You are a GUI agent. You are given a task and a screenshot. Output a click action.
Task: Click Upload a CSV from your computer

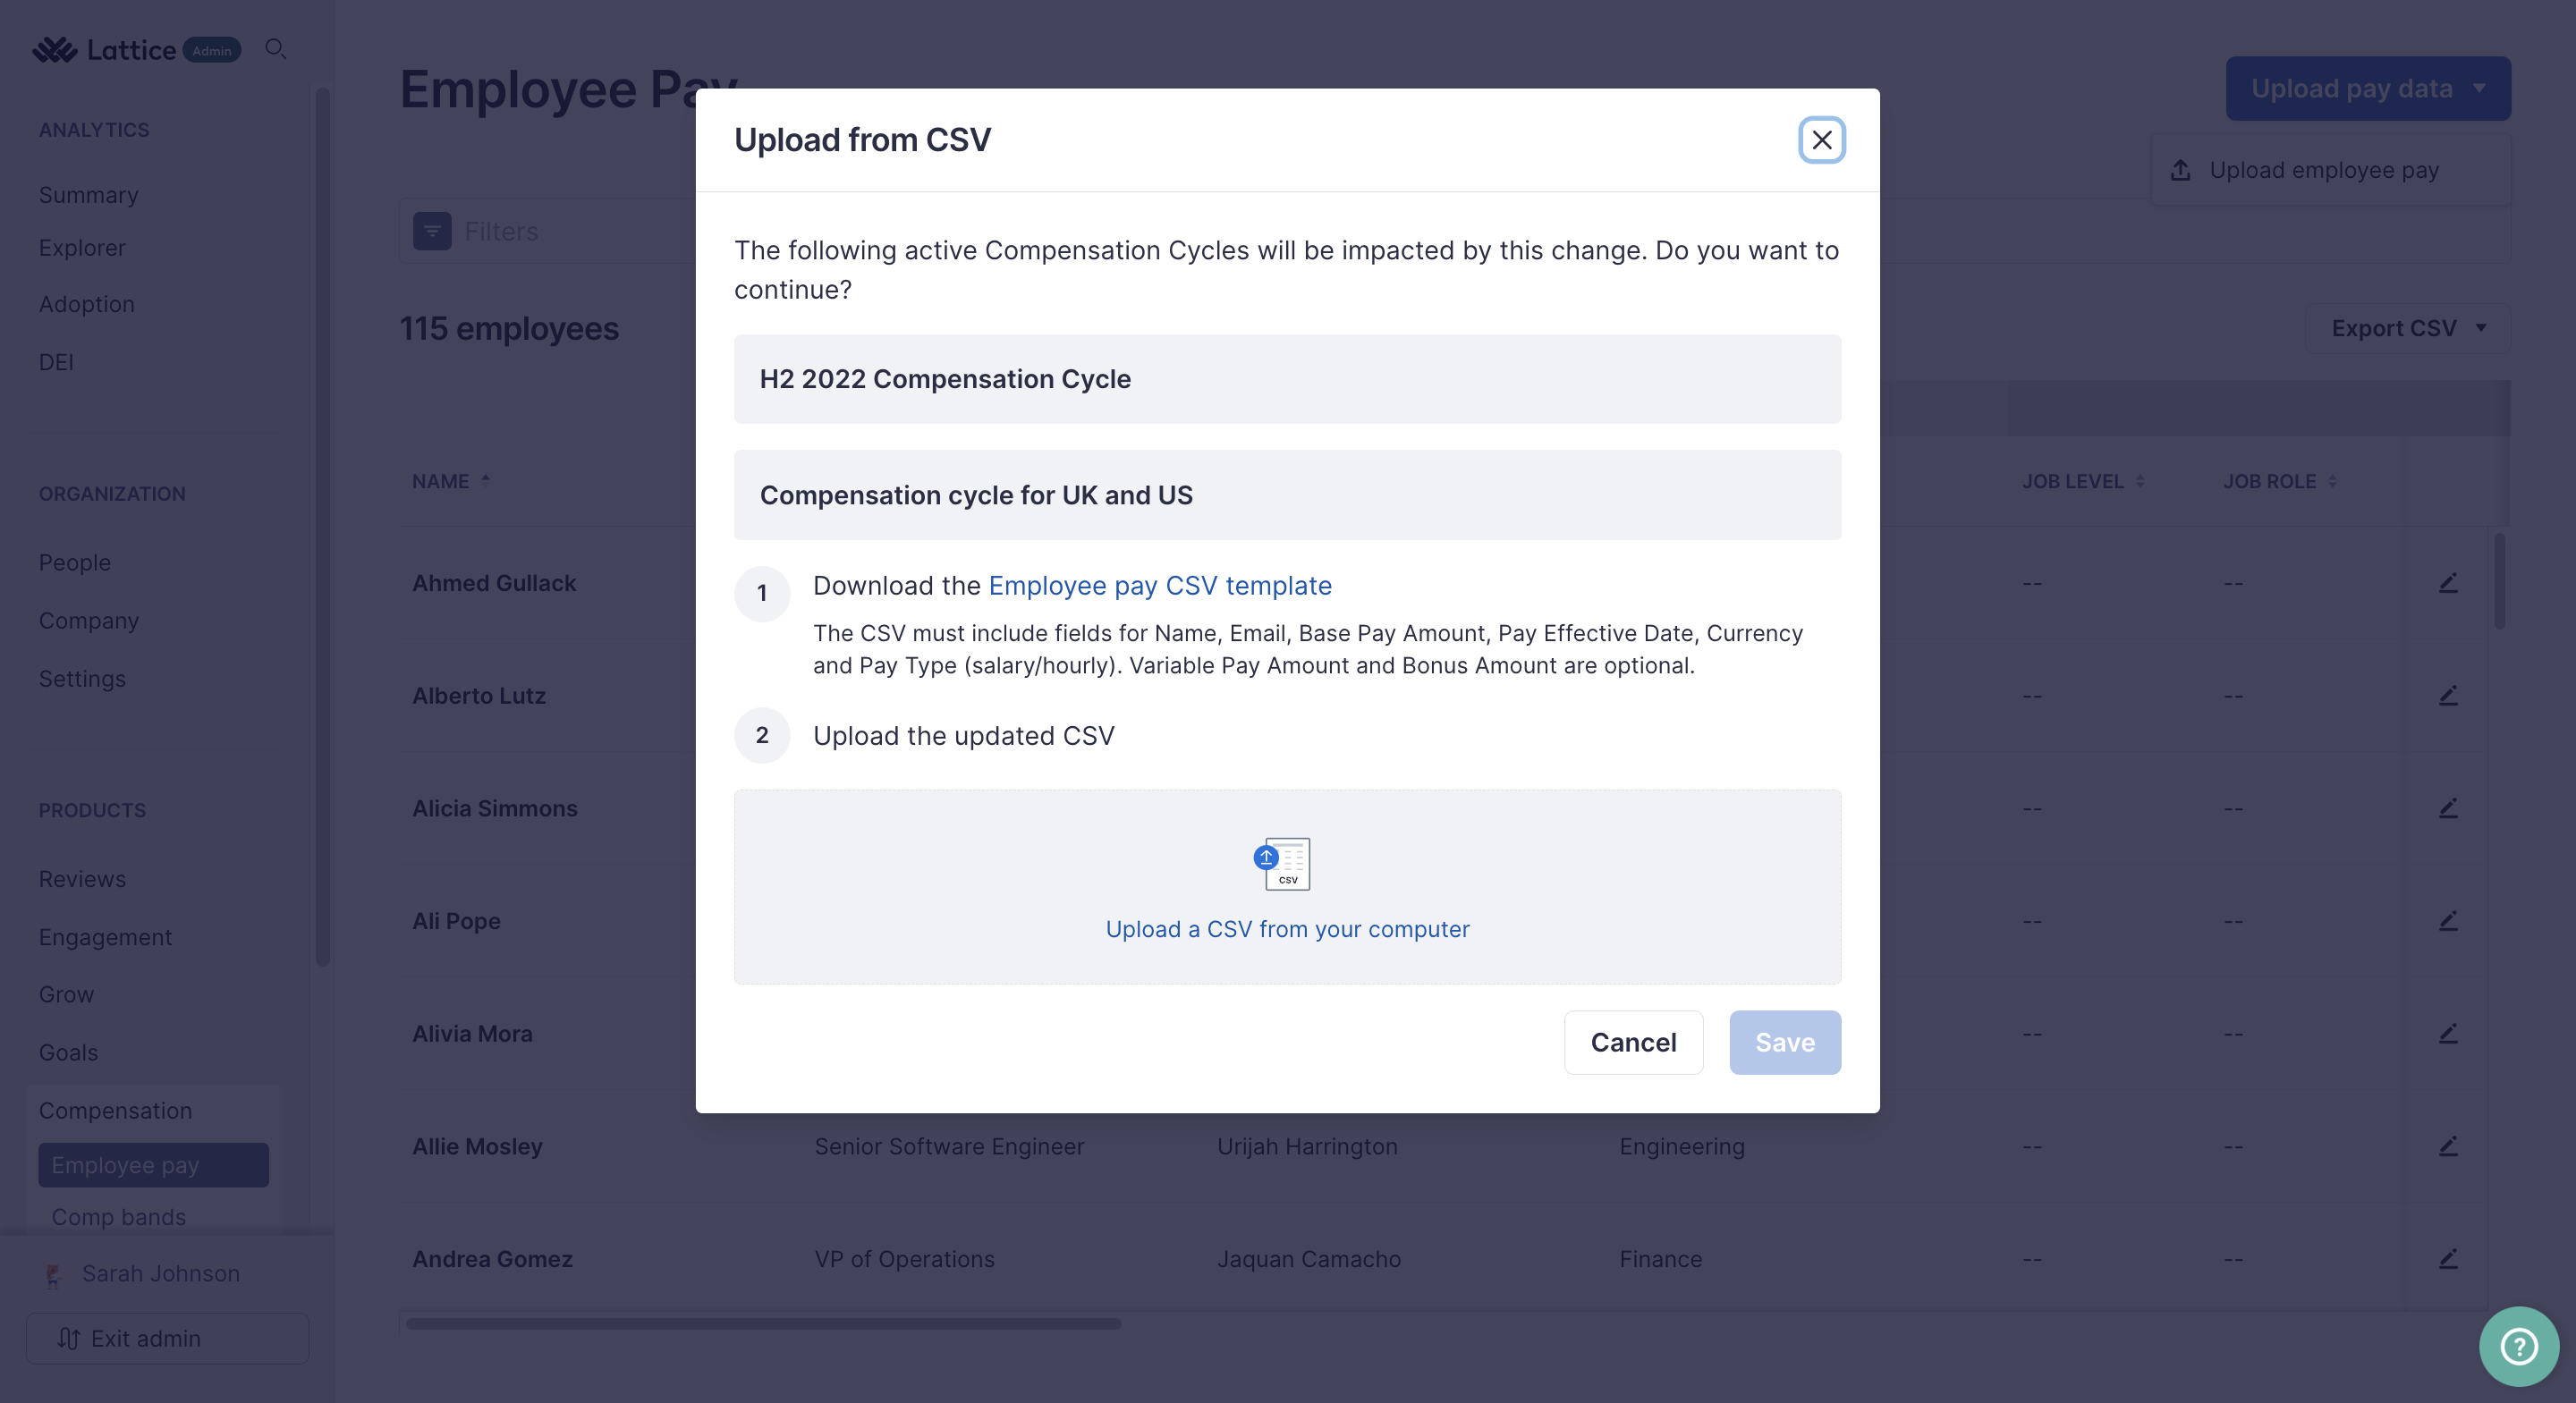1287,929
